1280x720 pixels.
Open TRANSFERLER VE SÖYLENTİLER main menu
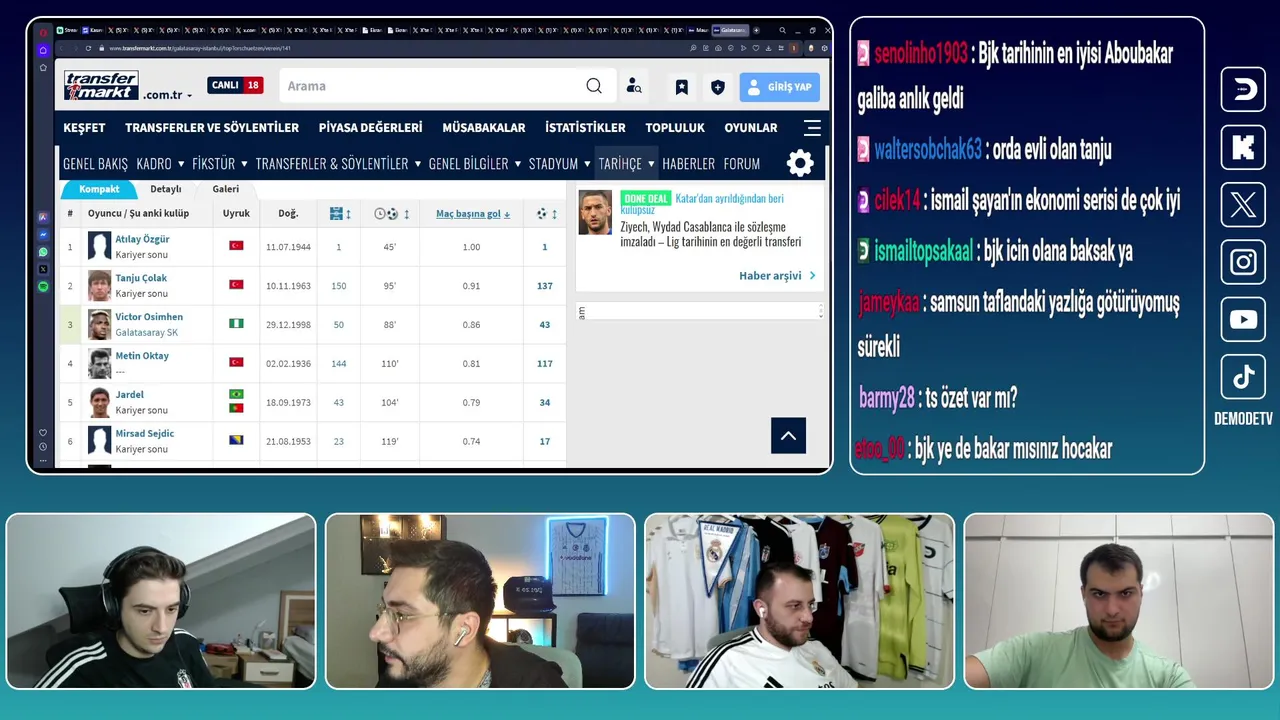point(212,128)
